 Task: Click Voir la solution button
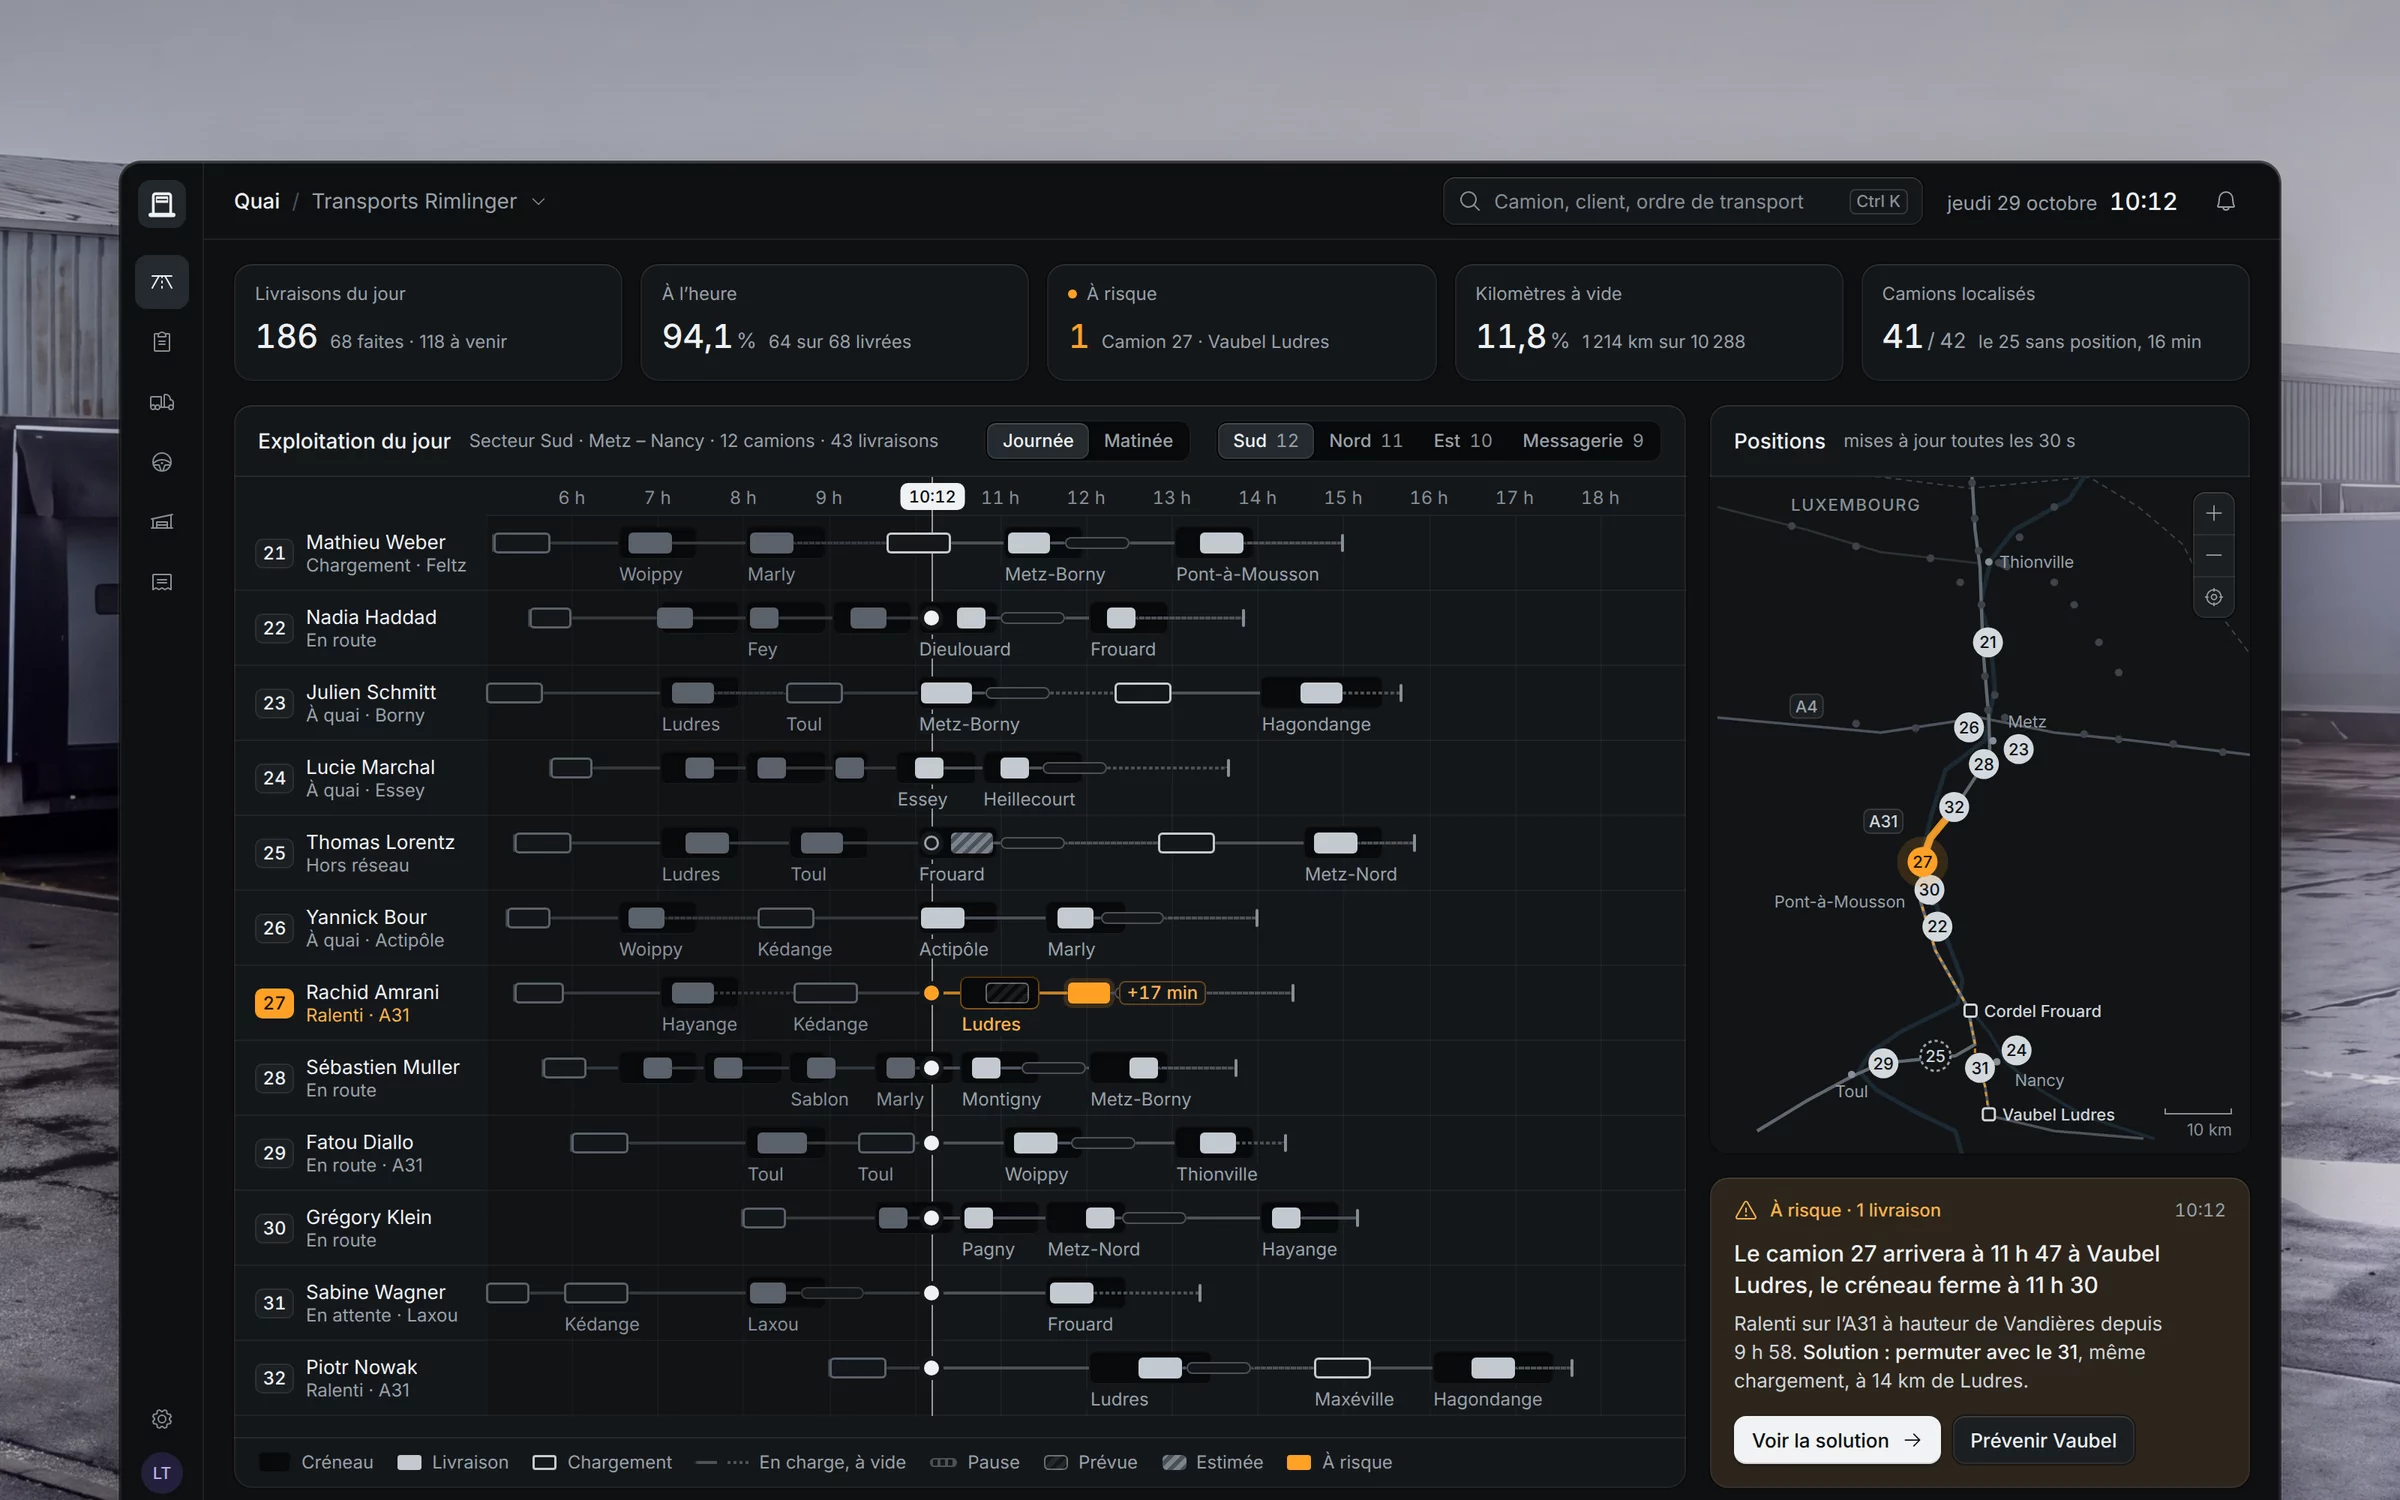click(1836, 1440)
